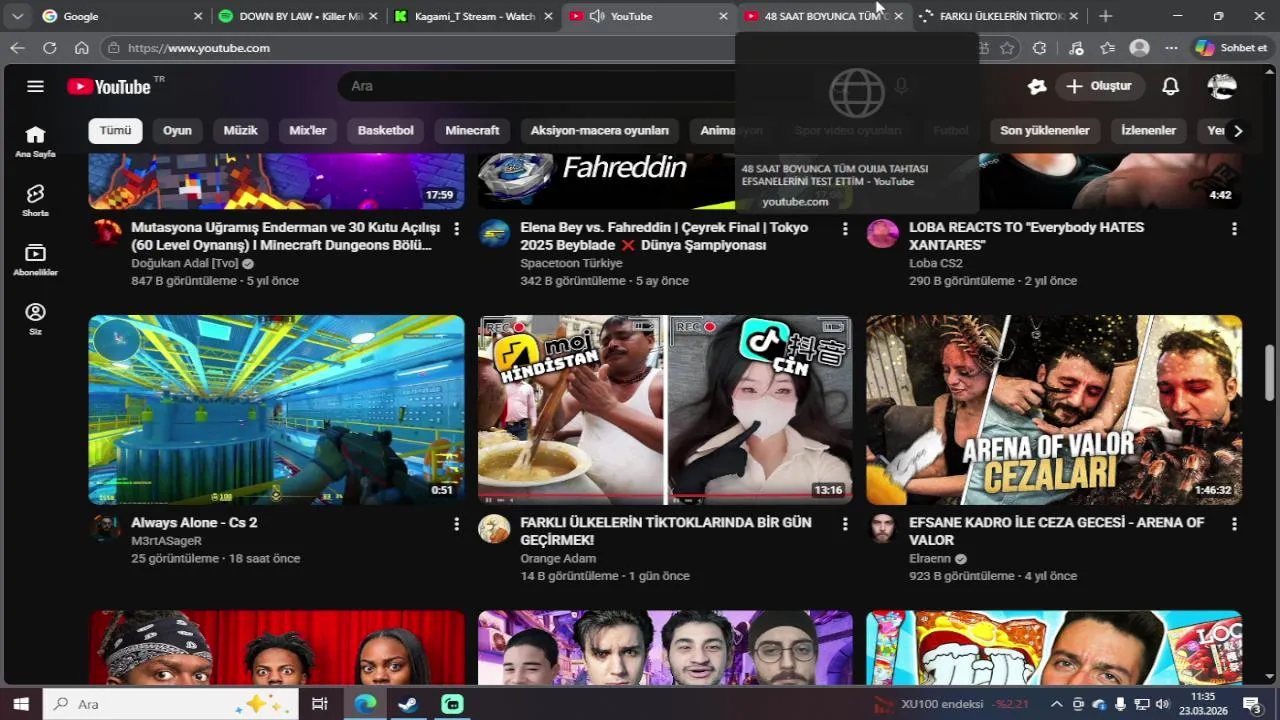This screenshot has height=720, width=1280.
Task: Open Steam from the taskbar
Action: coord(408,704)
